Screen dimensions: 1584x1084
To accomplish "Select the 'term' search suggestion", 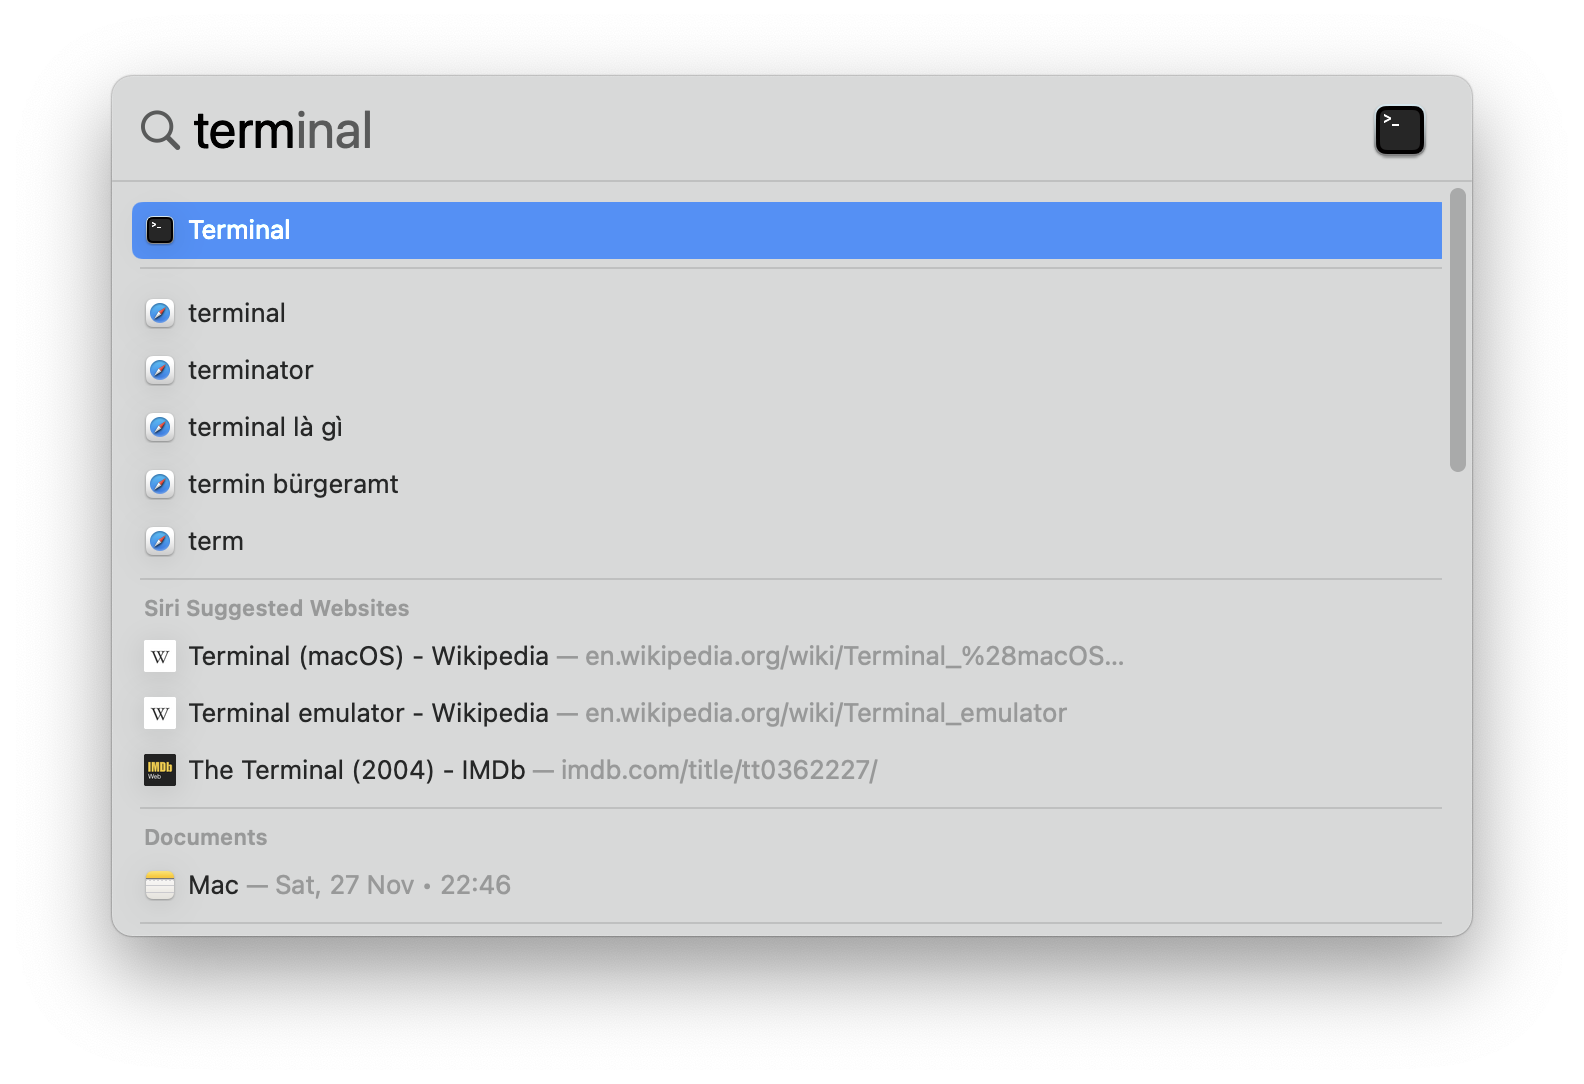I will click(216, 541).
